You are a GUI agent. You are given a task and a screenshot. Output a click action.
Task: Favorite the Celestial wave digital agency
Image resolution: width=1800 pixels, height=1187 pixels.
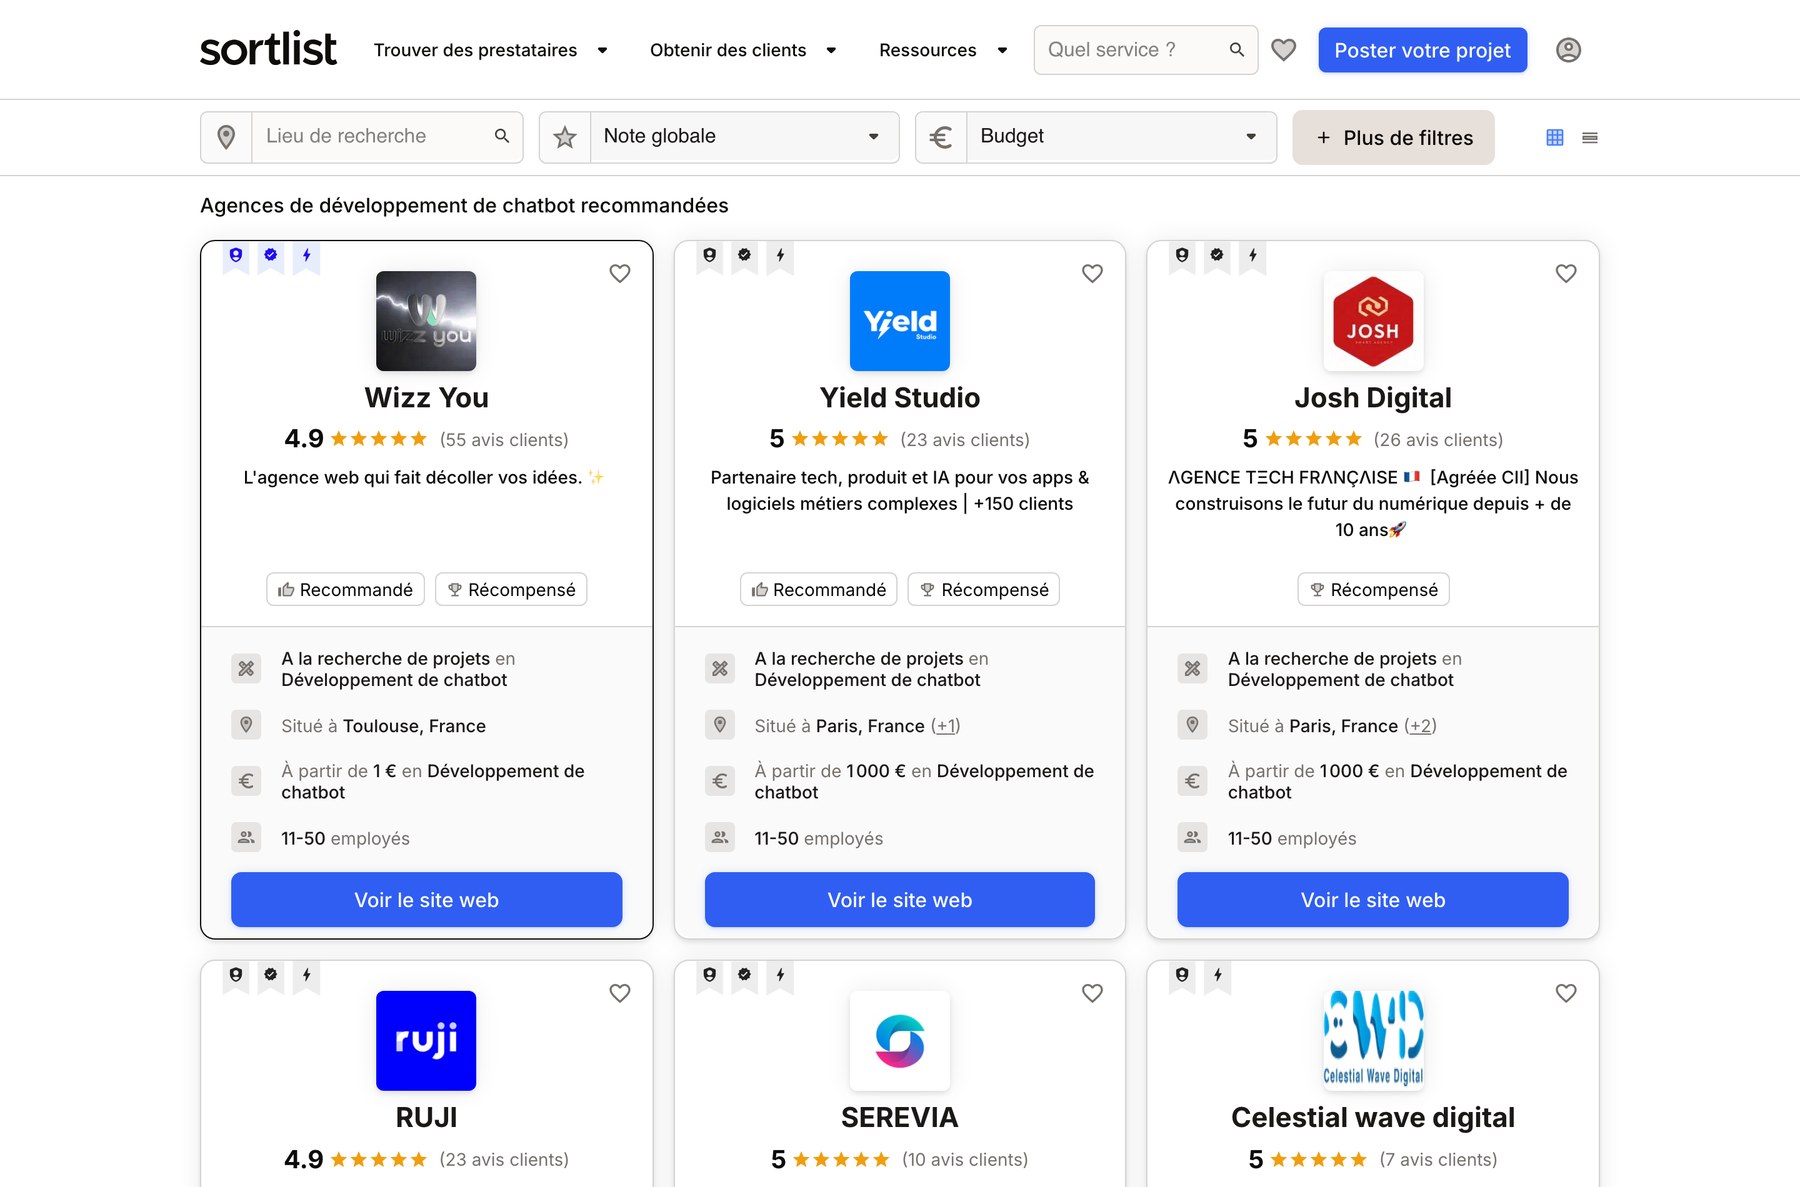click(1566, 993)
